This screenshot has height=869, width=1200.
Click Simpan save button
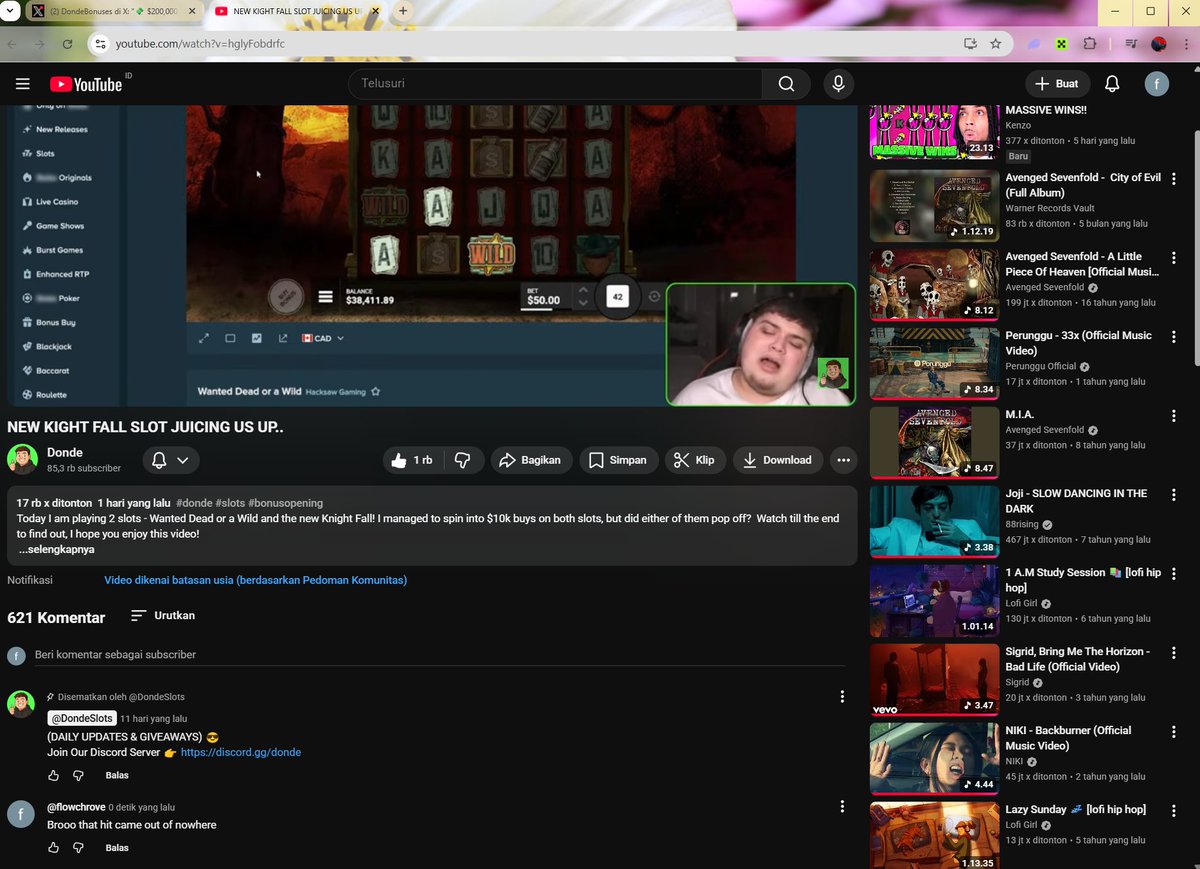coord(618,460)
